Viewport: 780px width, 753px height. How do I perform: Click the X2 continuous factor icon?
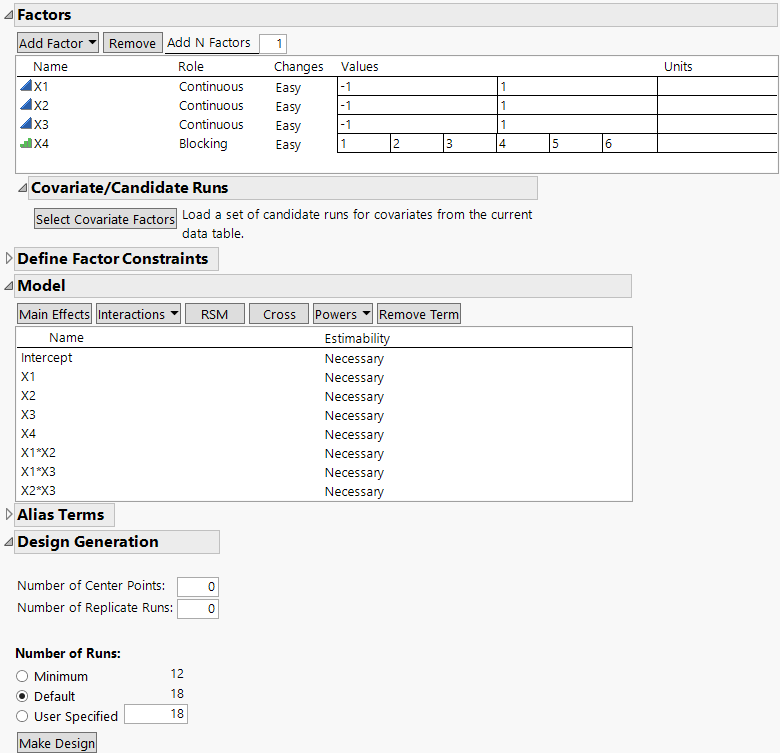(x=26, y=105)
